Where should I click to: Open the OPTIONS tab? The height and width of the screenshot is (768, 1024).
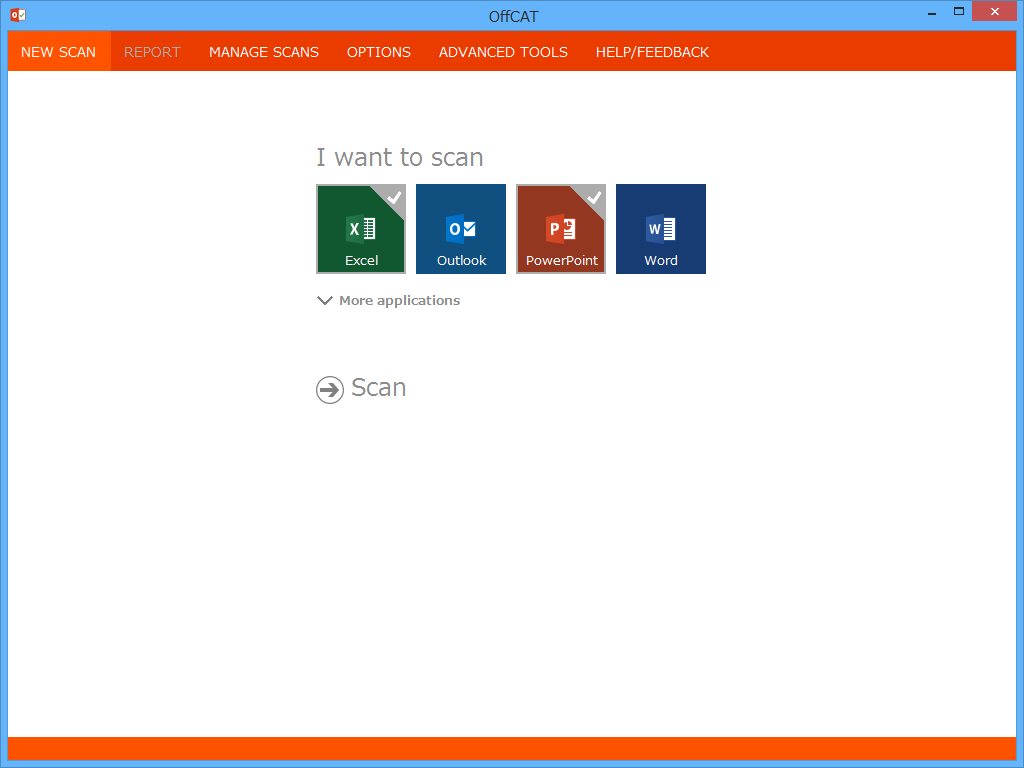(x=379, y=52)
